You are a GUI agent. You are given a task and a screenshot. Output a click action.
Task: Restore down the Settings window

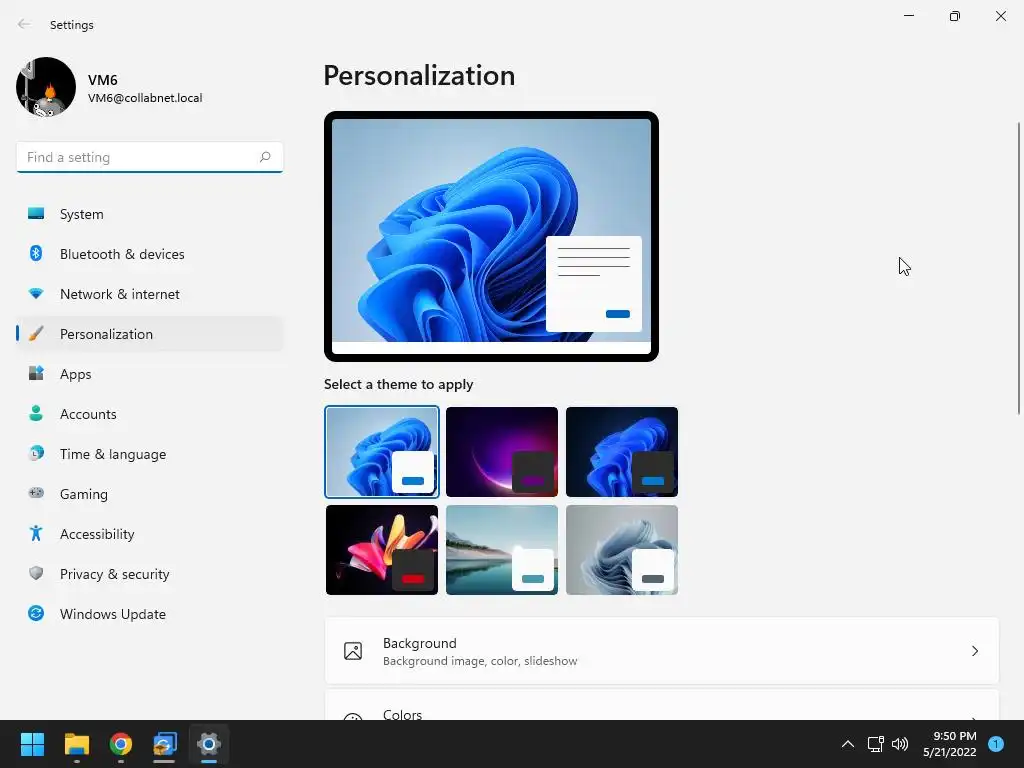pos(955,16)
